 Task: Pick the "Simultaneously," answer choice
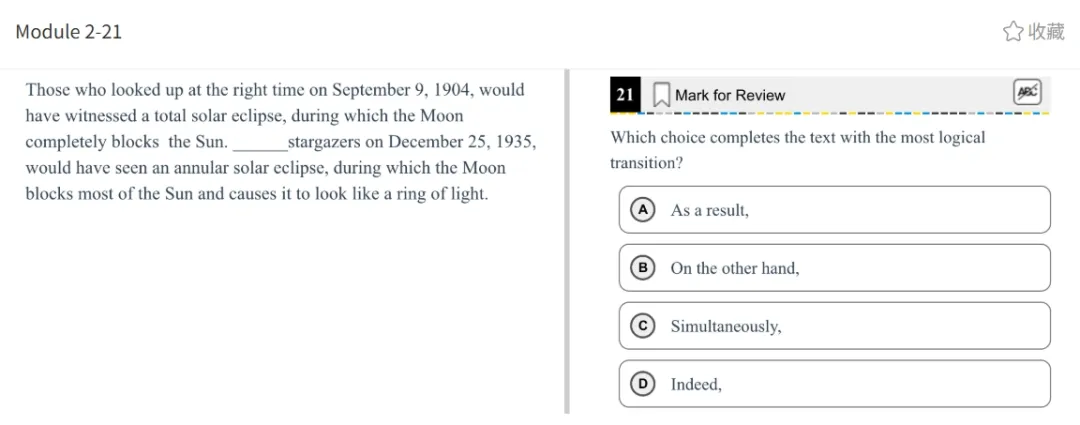(726, 327)
